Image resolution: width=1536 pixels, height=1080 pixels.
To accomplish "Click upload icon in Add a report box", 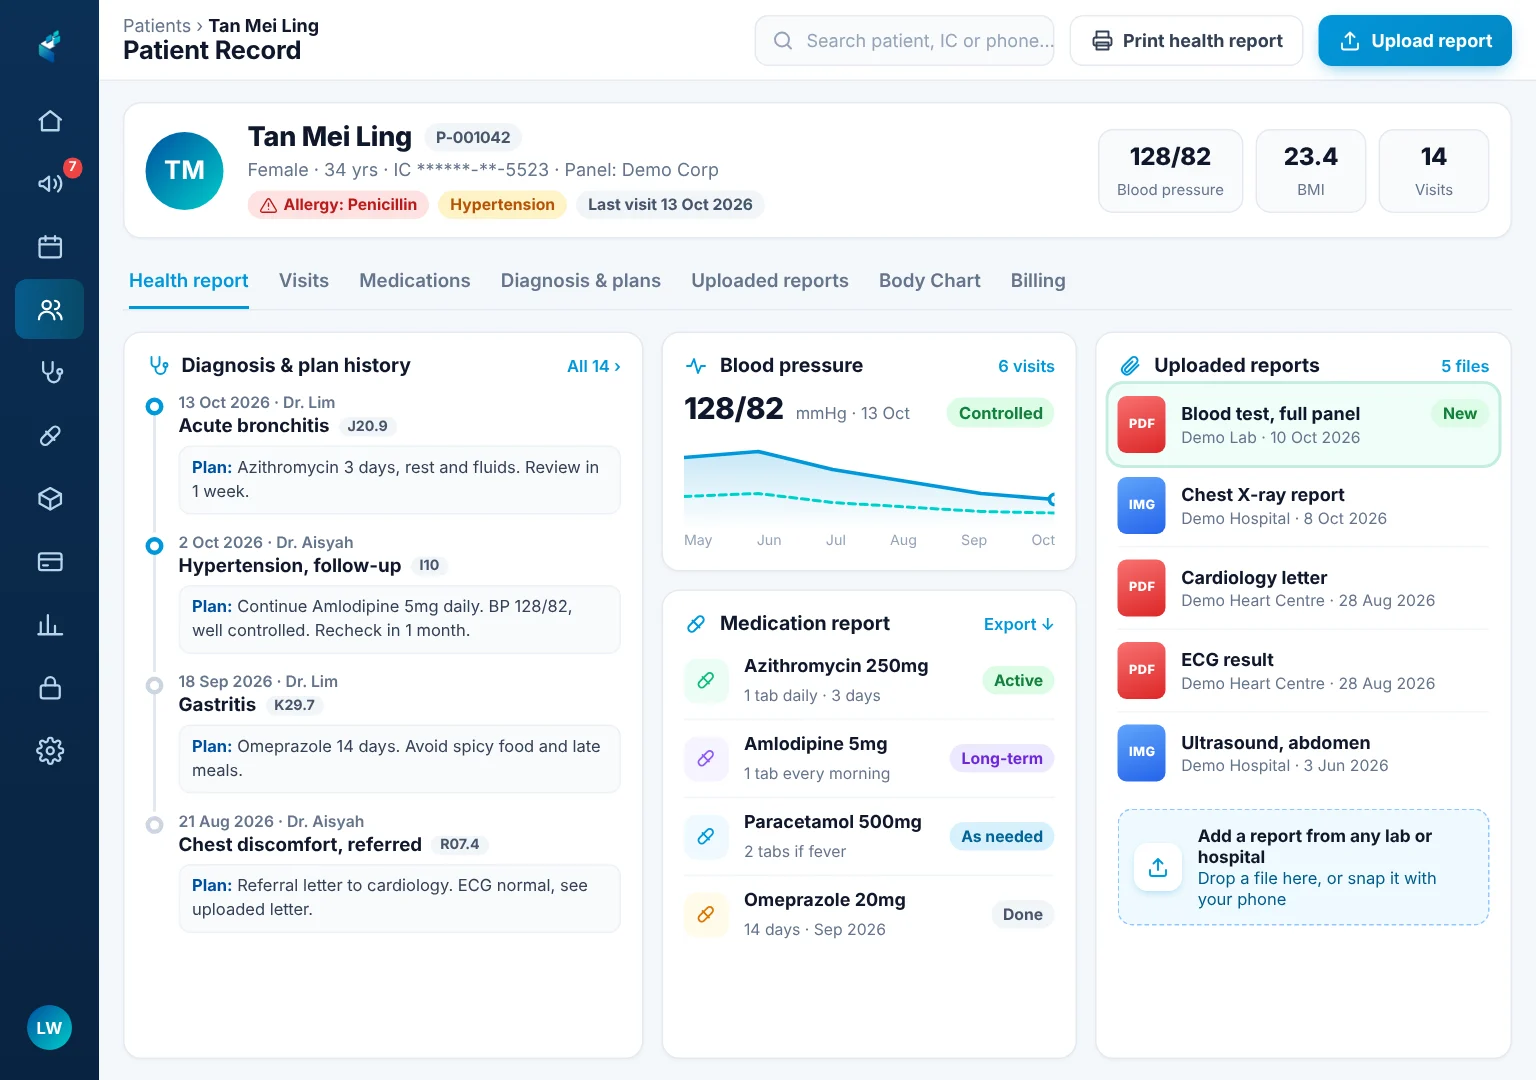I will tap(1158, 867).
